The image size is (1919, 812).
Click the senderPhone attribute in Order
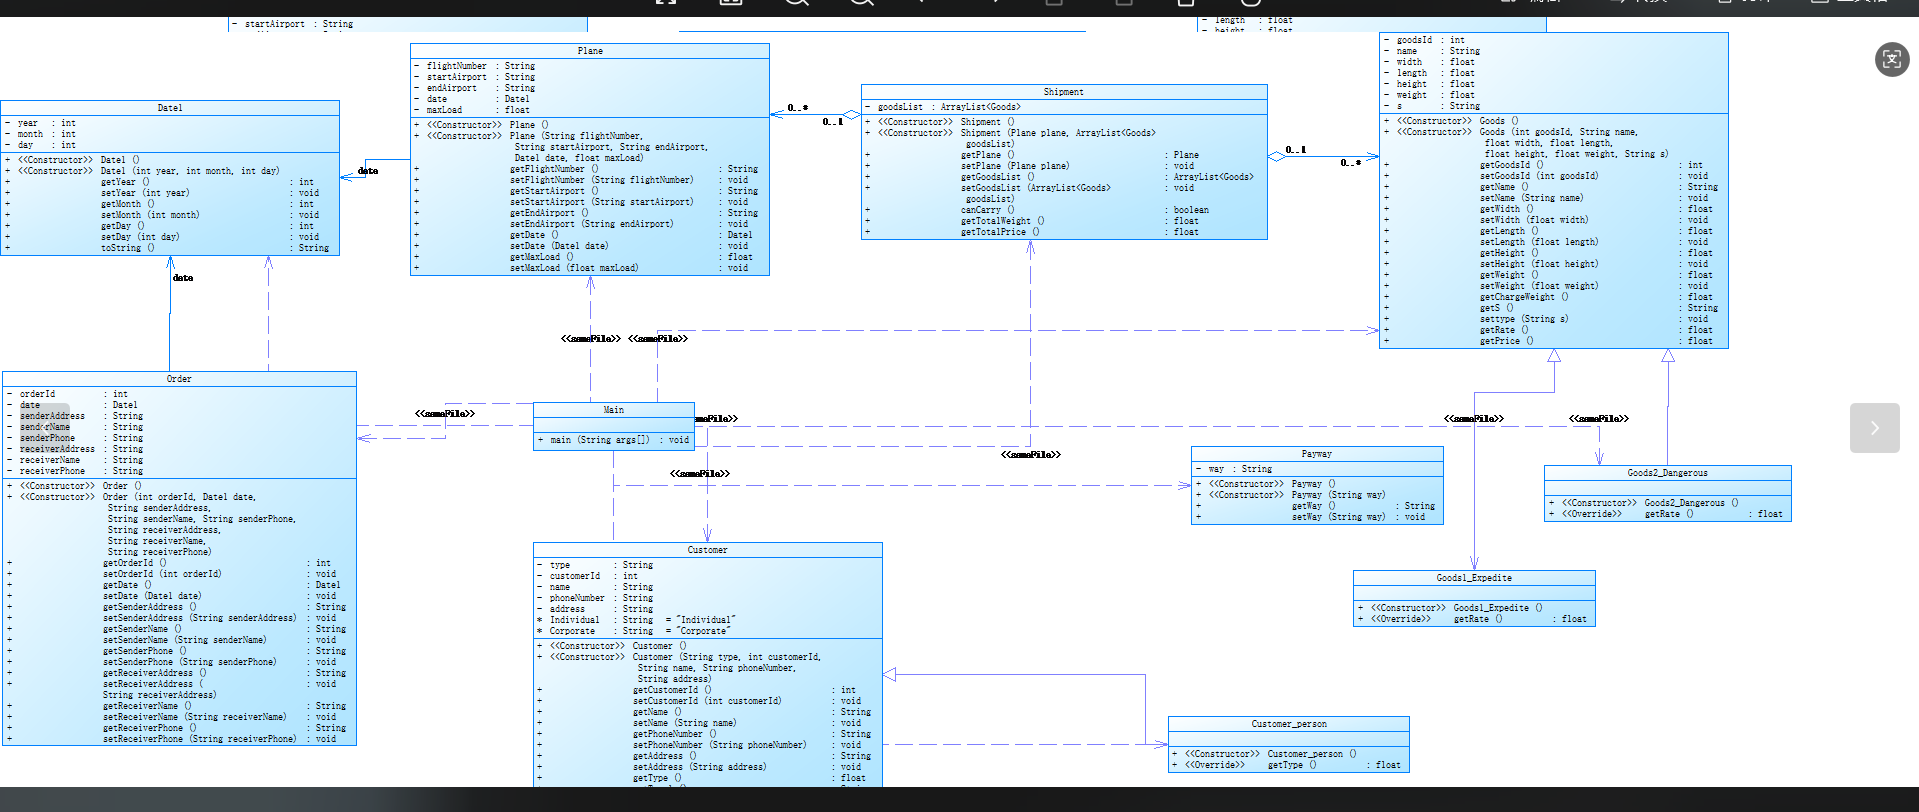pyautogui.click(x=48, y=438)
